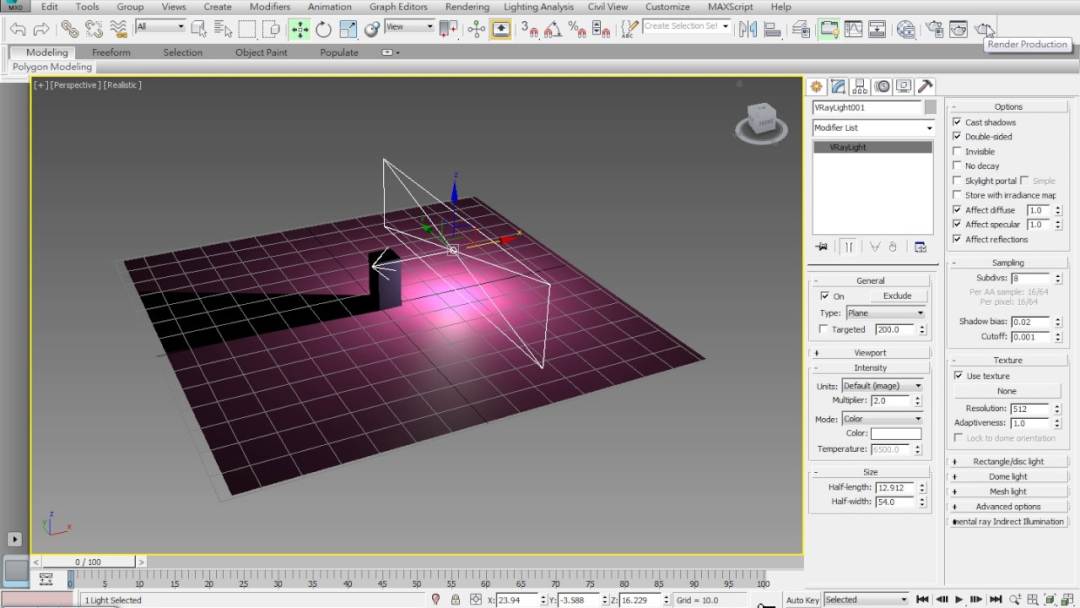Toggle the Cast shadows checkbox
The height and width of the screenshot is (608, 1080).
click(x=957, y=122)
